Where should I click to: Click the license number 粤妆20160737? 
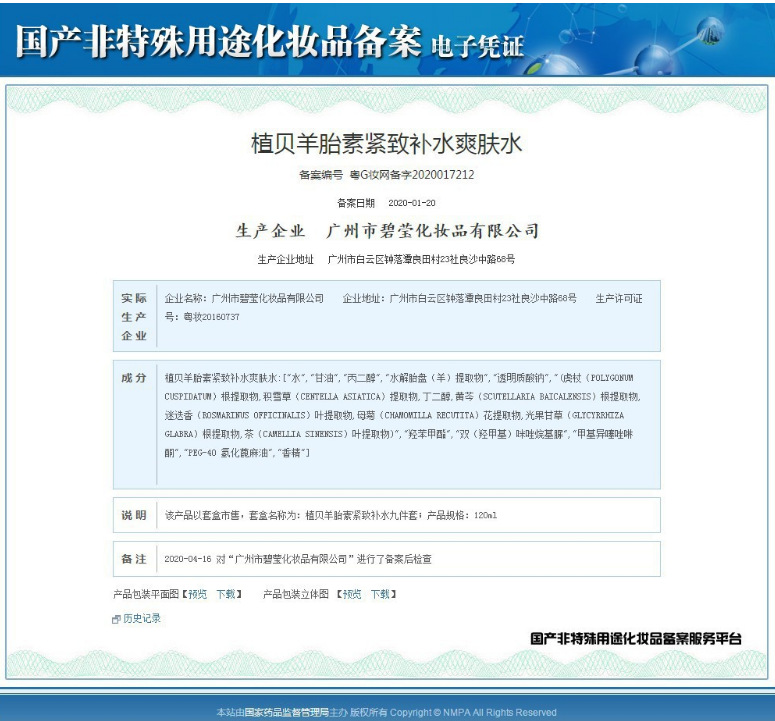click(x=212, y=317)
